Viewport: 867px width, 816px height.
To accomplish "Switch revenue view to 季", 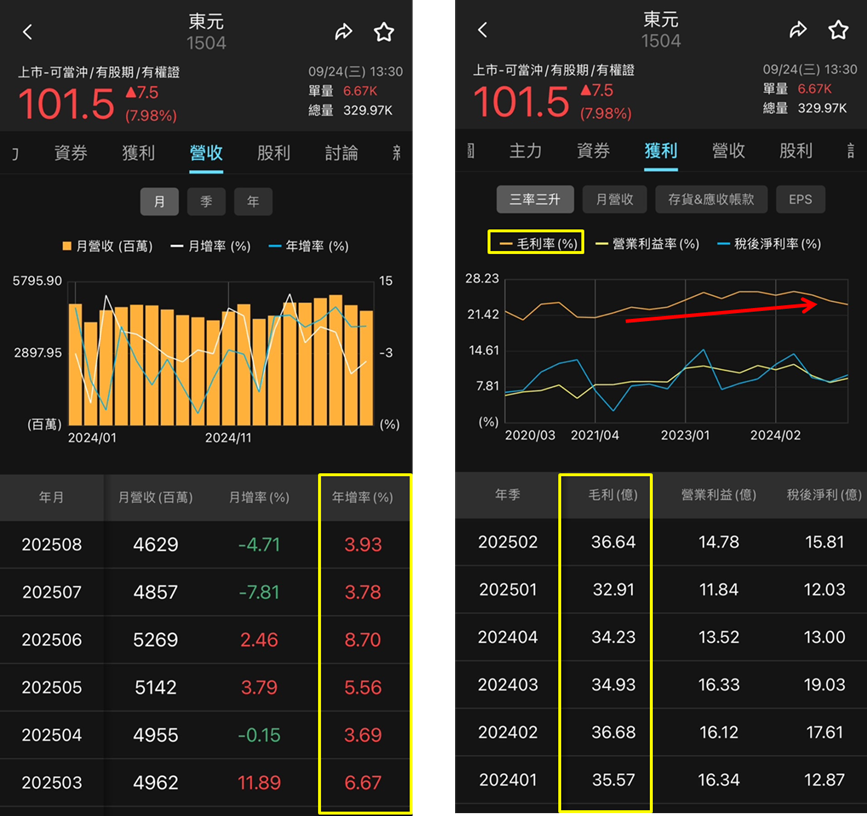I will click(x=206, y=201).
